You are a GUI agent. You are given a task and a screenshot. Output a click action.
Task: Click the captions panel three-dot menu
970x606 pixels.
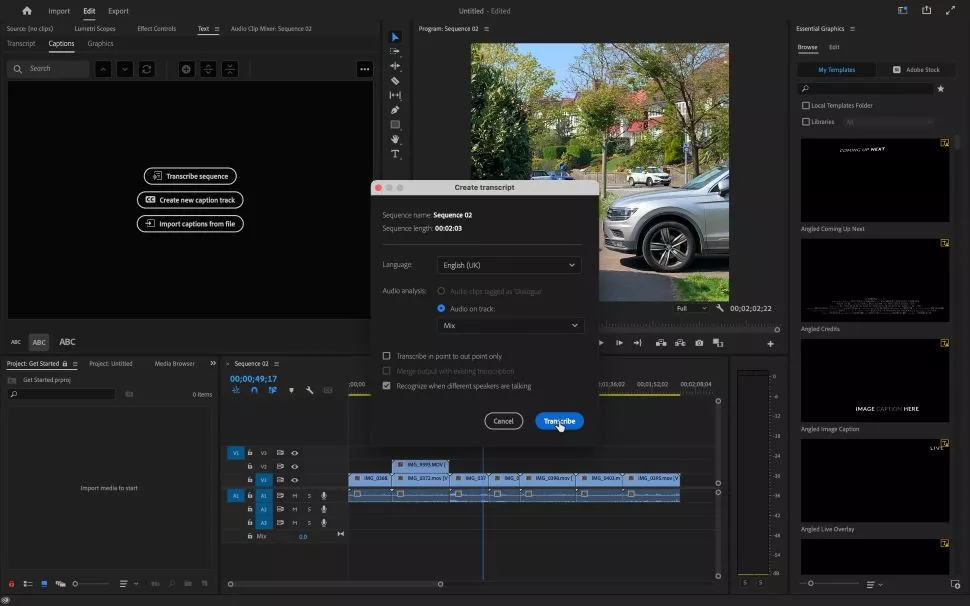pos(364,69)
